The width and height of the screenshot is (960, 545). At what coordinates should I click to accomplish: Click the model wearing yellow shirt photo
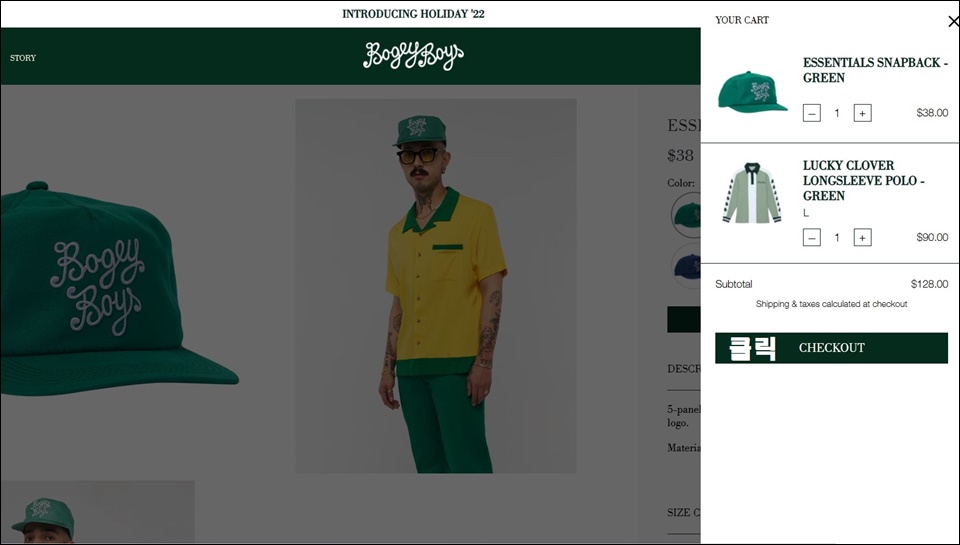[x=436, y=286]
